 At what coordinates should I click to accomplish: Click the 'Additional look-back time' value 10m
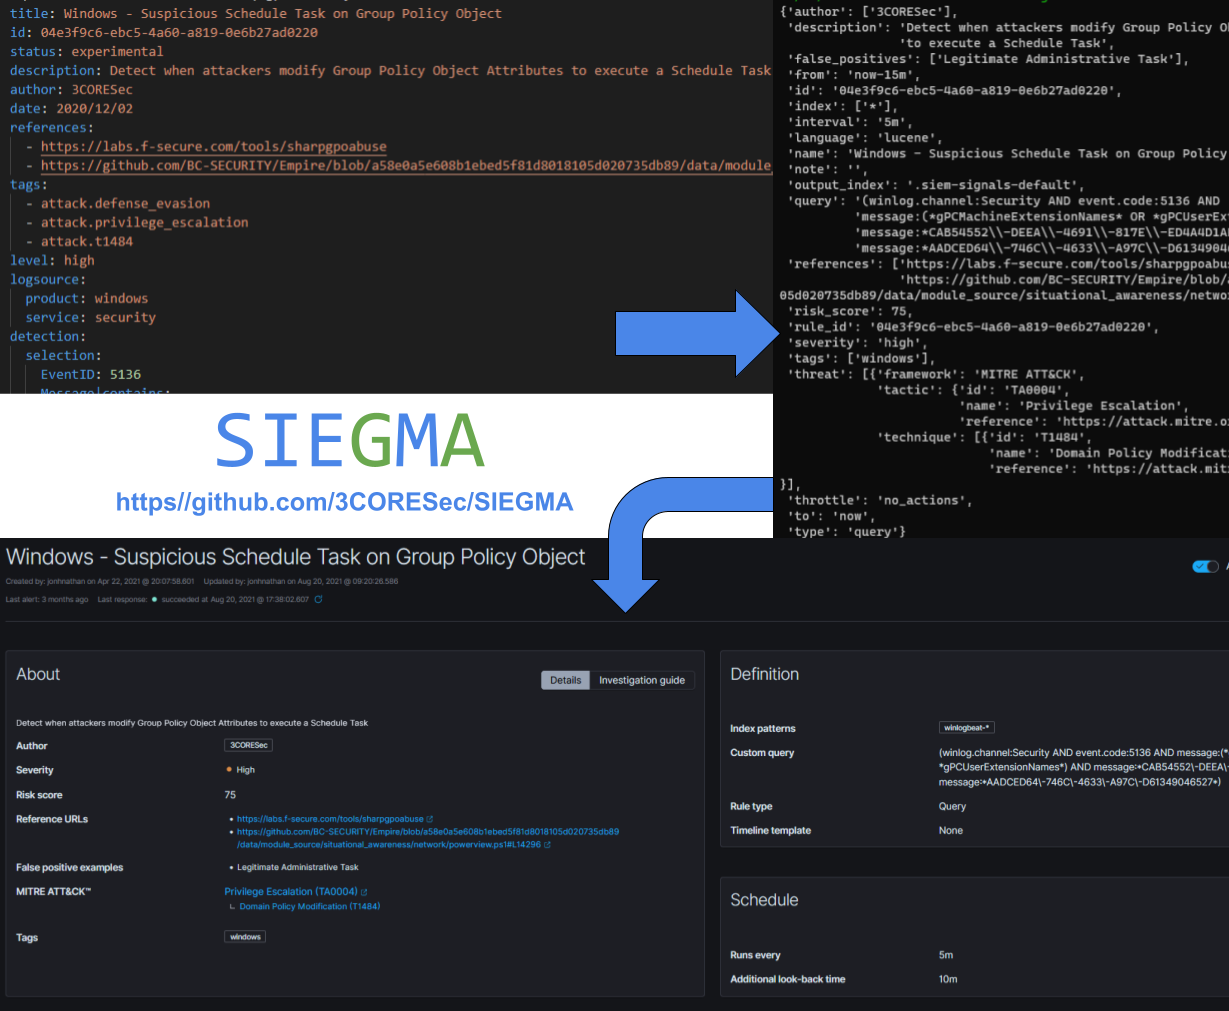tap(948, 979)
